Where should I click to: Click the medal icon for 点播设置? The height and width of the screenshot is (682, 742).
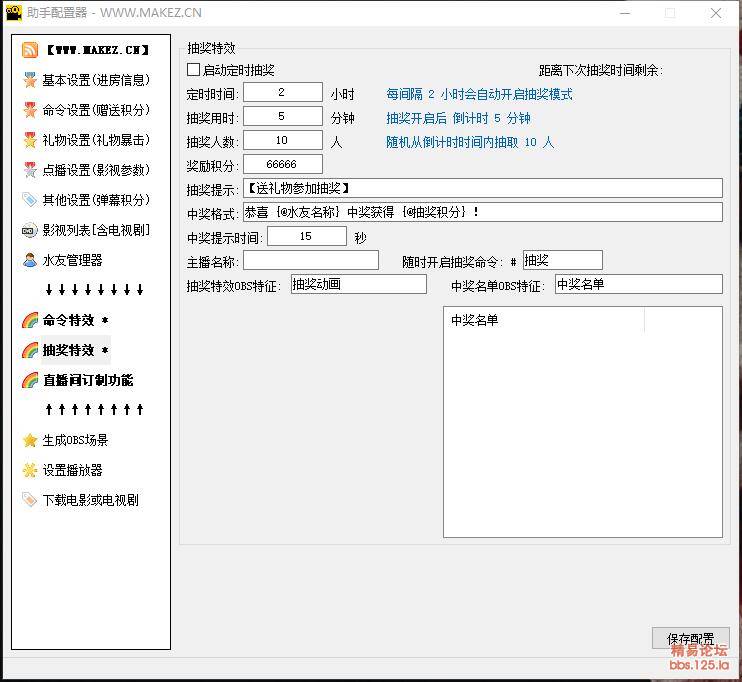pyautogui.click(x=30, y=170)
